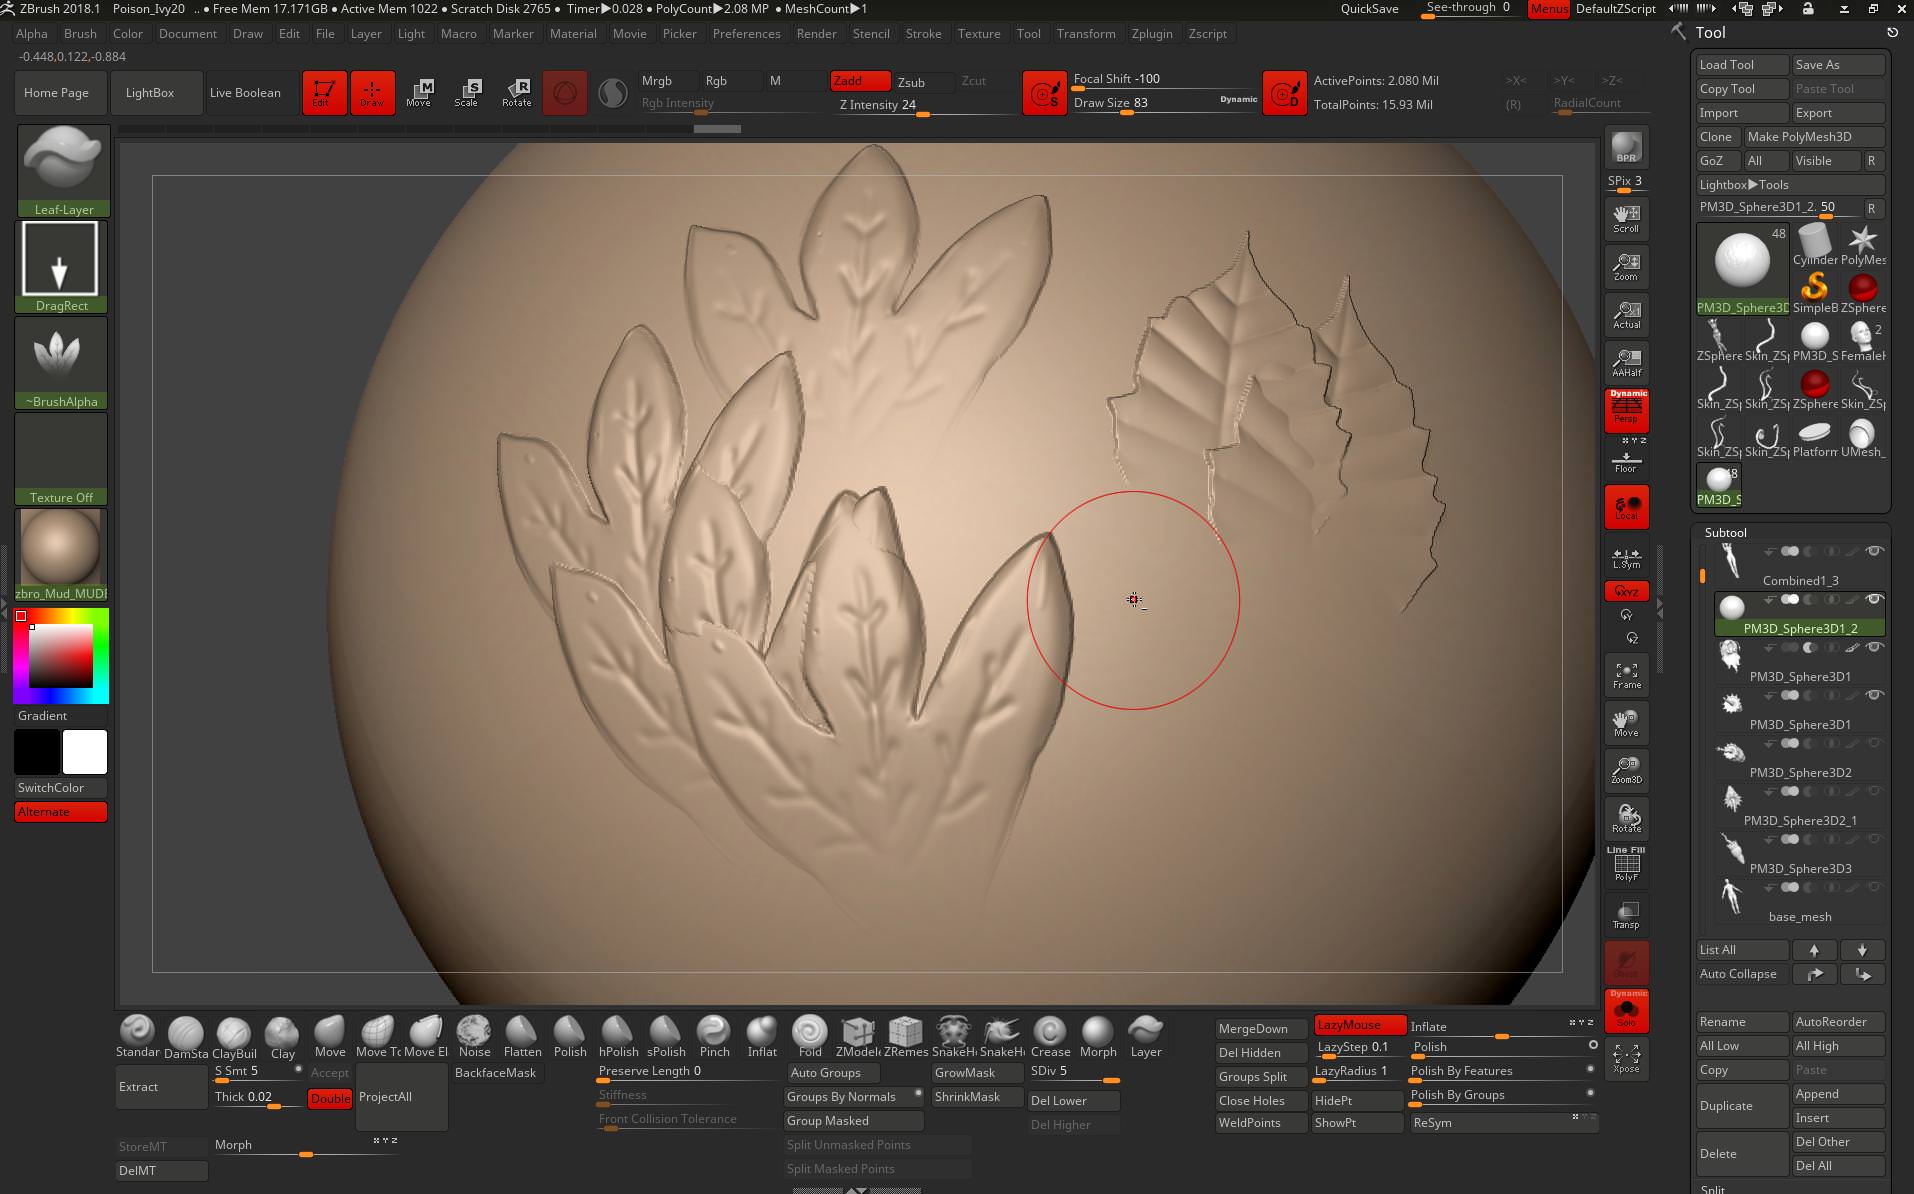The image size is (1914, 1194).
Task: Adjust the Draw Size slider
Action: click(x=1165, y=103)
